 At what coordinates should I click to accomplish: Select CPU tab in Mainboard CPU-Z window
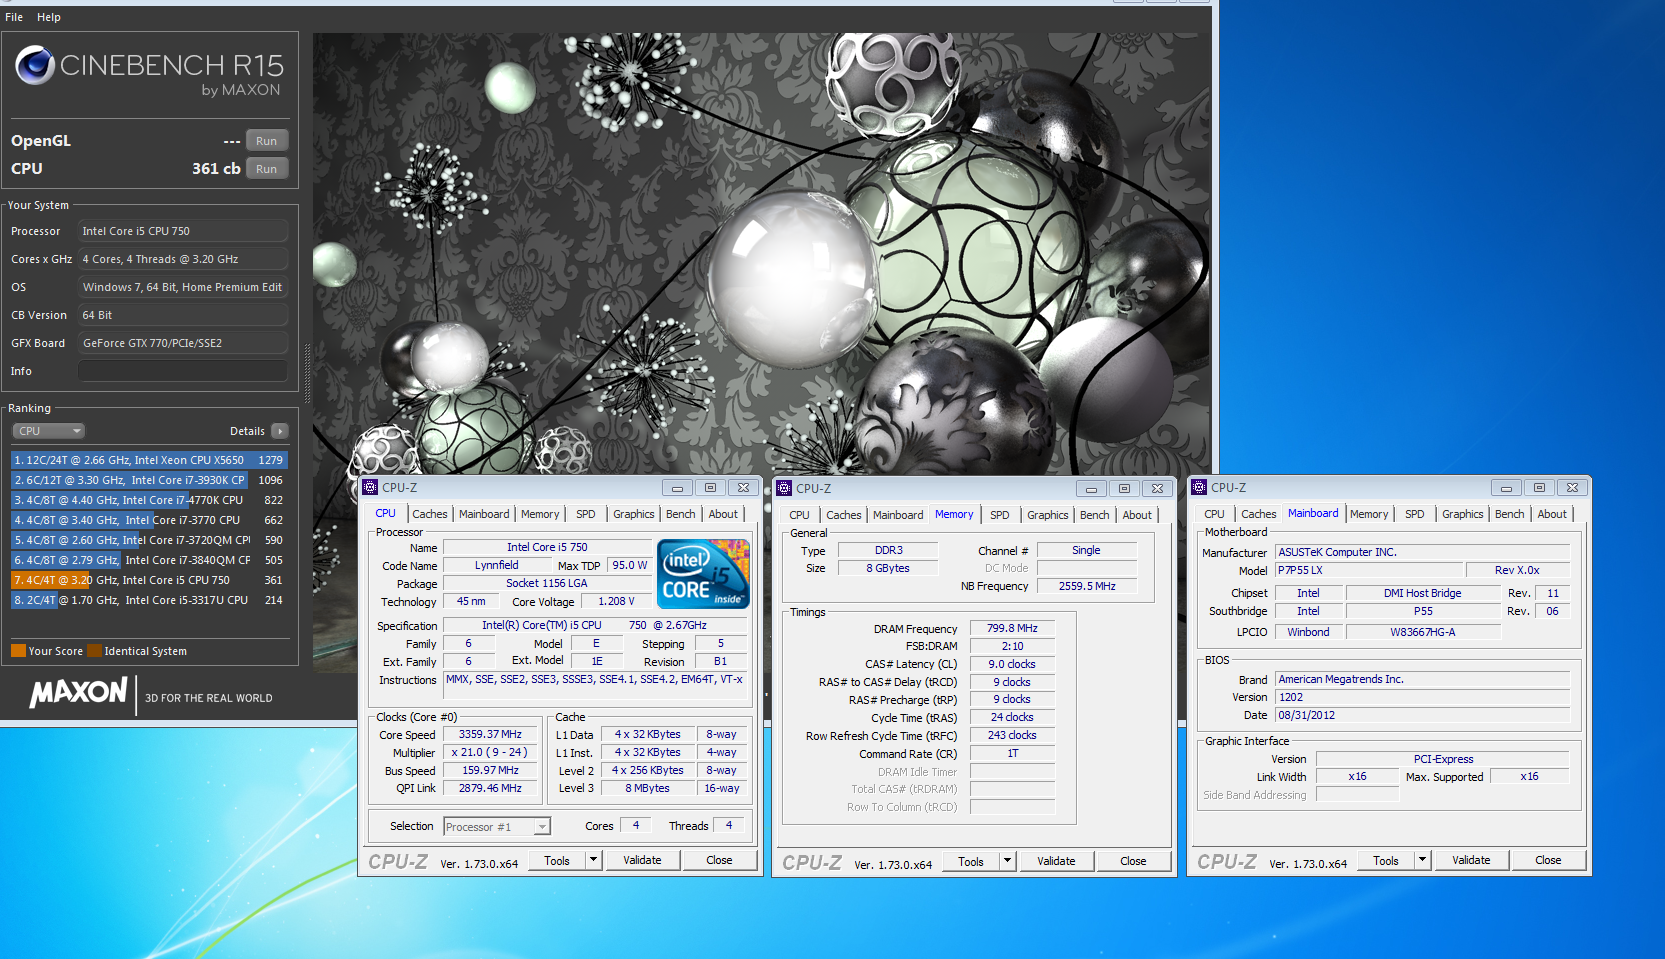coord(1214,514)
